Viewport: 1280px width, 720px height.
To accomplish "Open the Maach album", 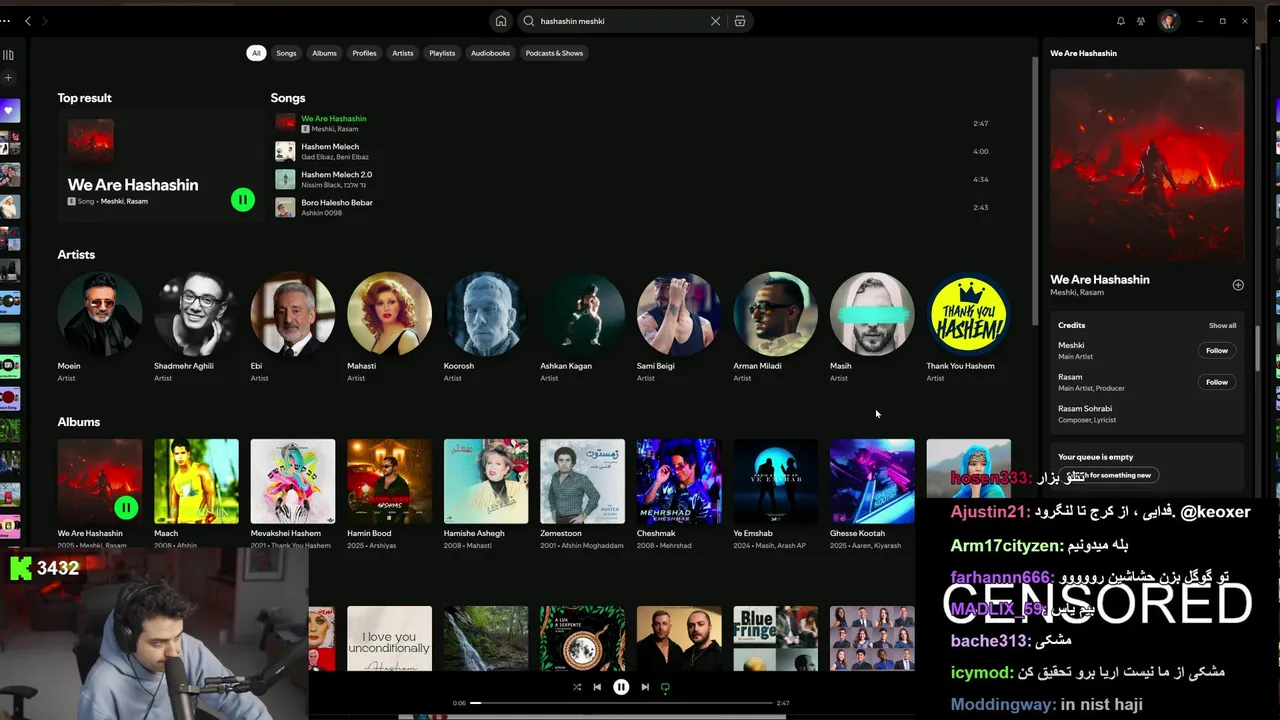I will [196, 481].
